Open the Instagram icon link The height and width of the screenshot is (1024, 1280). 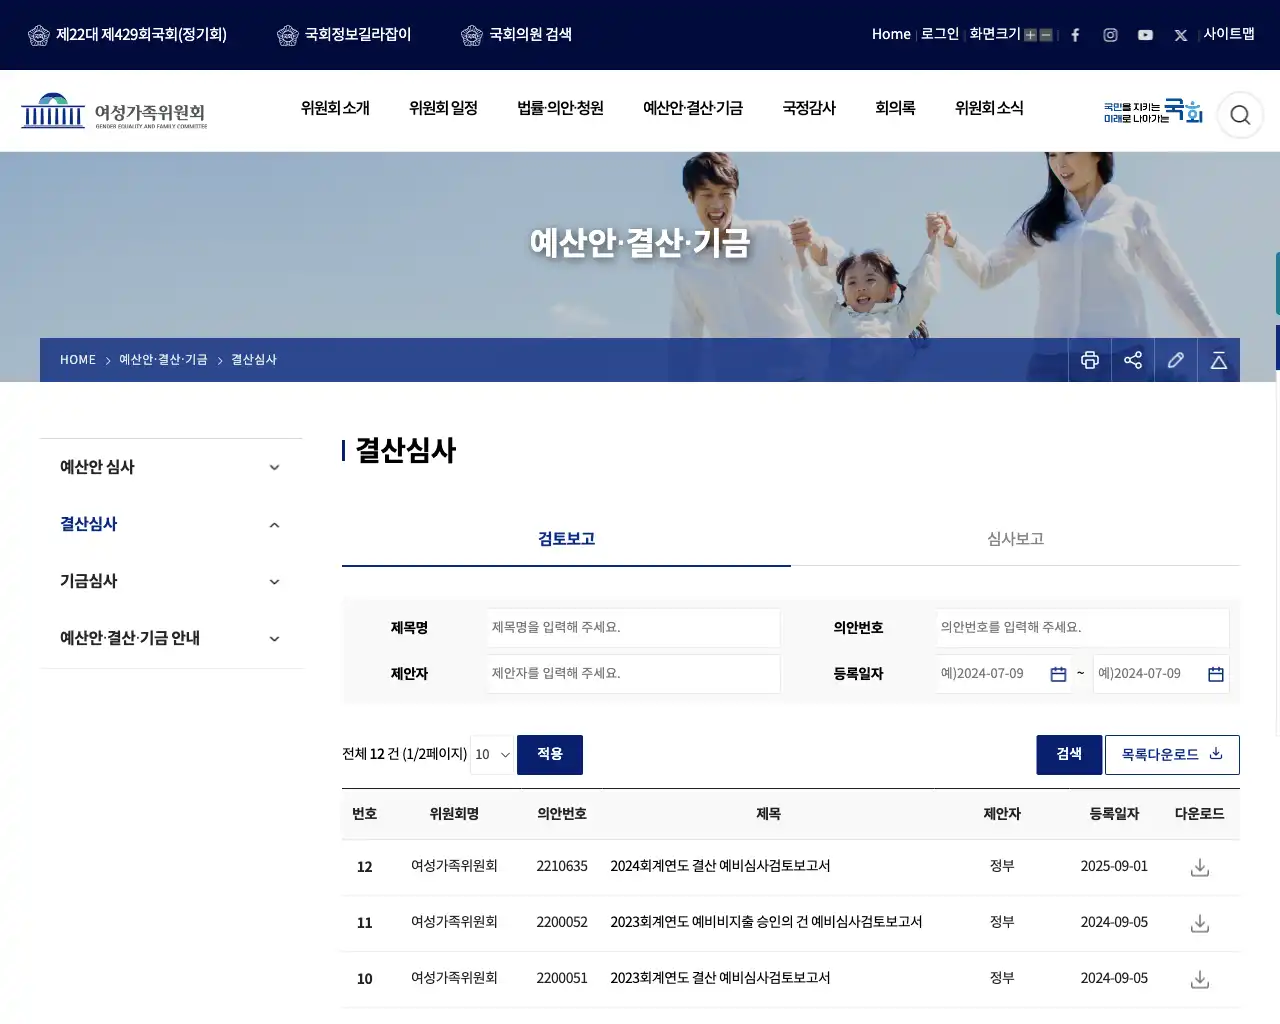pyautogui.click(x=1110, y=35)
